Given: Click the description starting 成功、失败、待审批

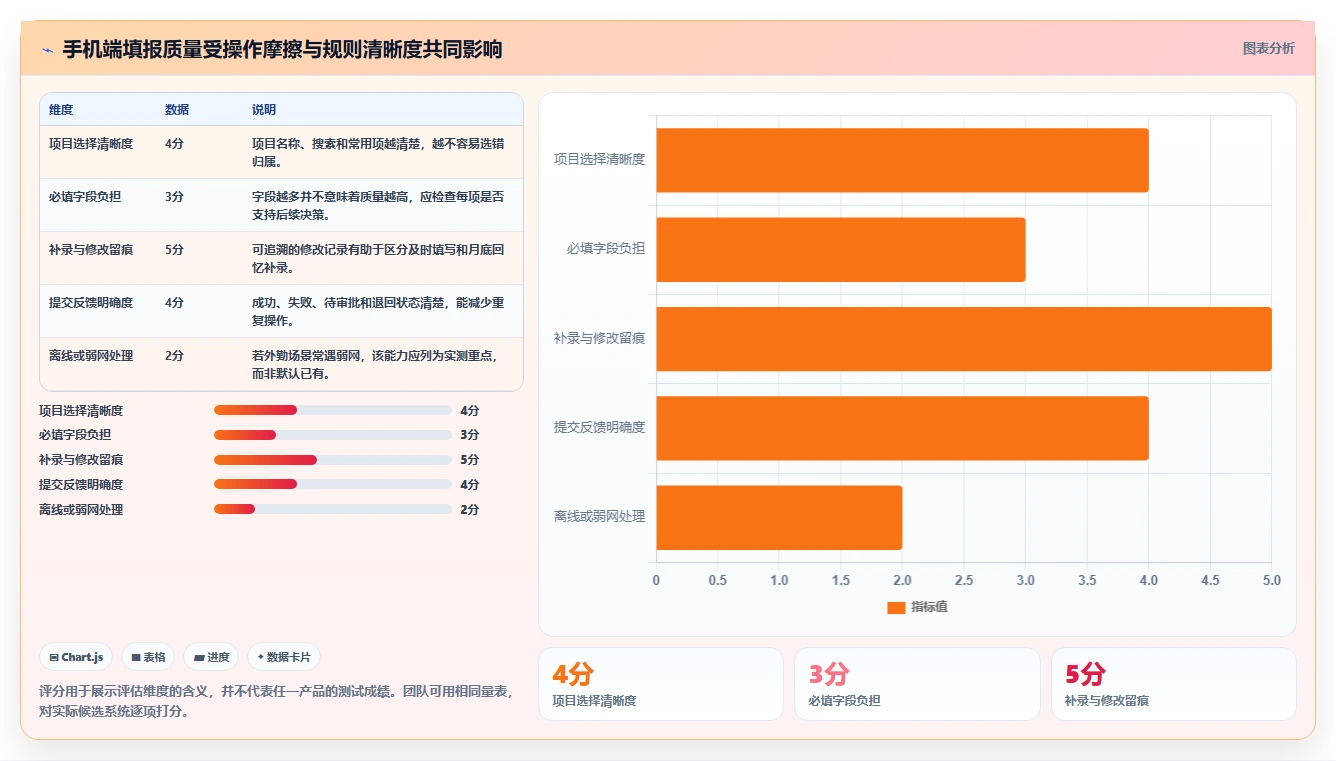Looking at the screenshot, I should 378,311.
